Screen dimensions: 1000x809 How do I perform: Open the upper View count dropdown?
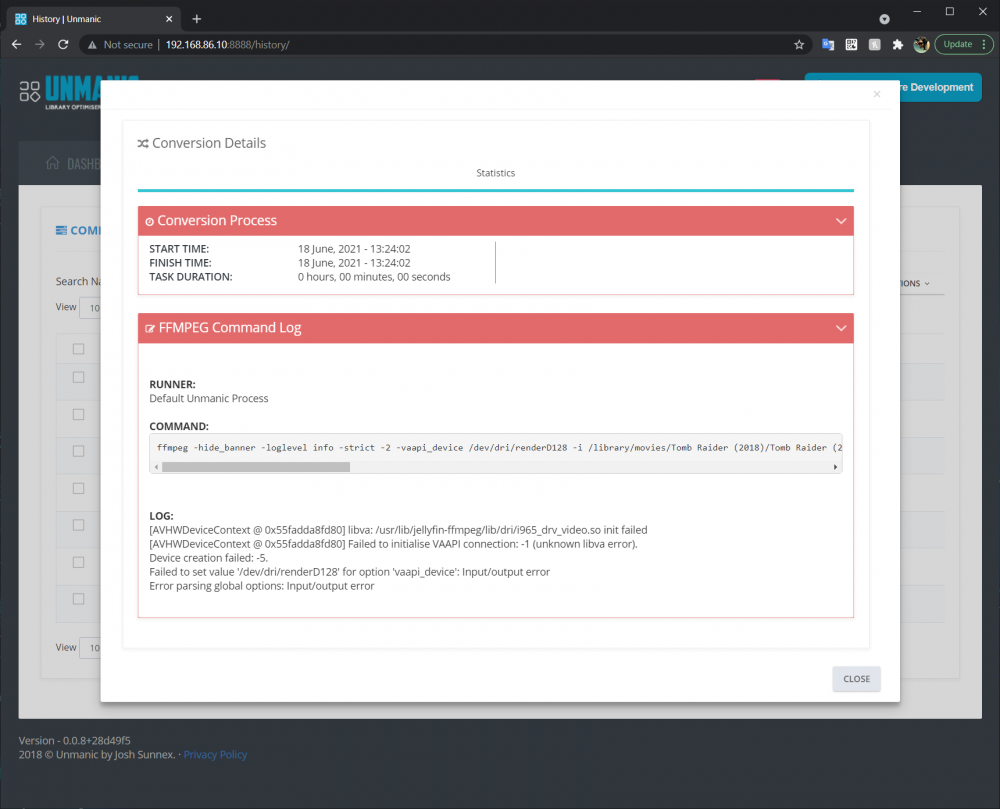(x=90, y=308)
